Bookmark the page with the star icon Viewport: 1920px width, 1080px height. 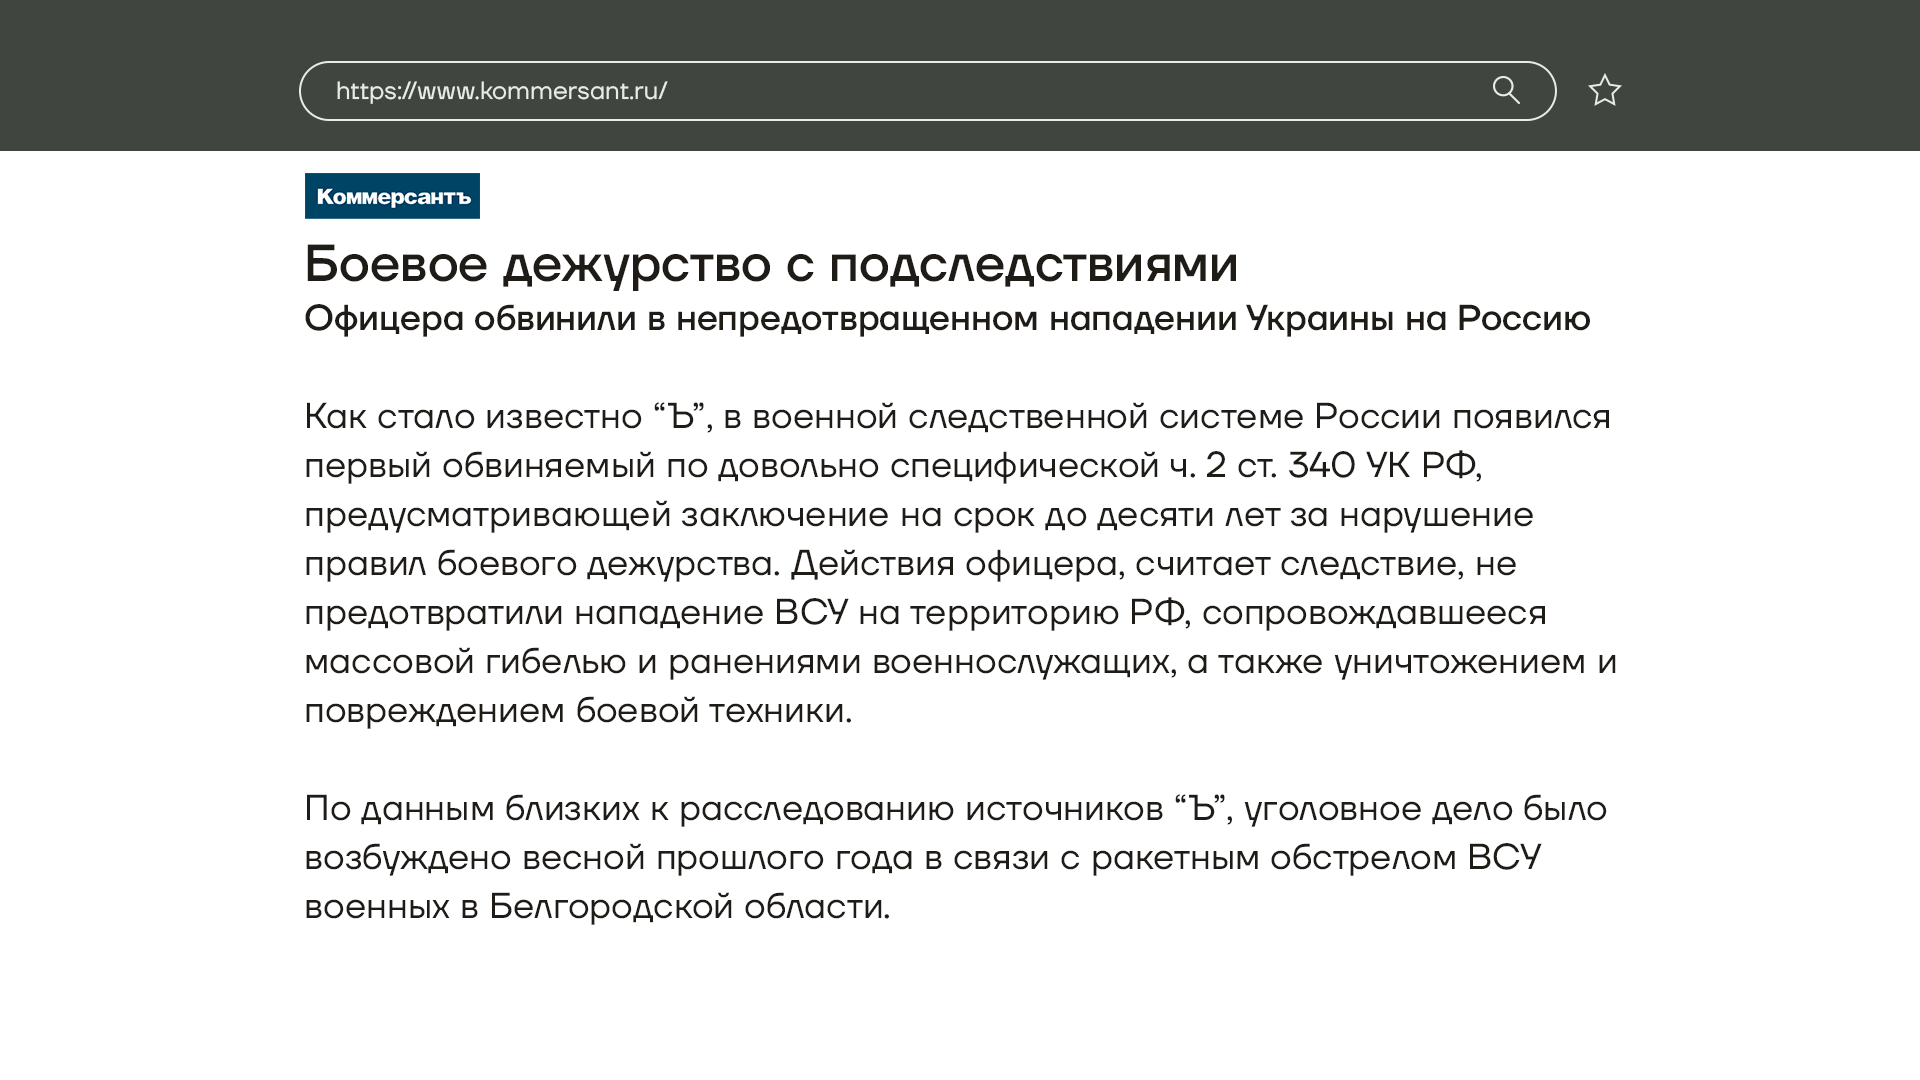[1604, 91]
